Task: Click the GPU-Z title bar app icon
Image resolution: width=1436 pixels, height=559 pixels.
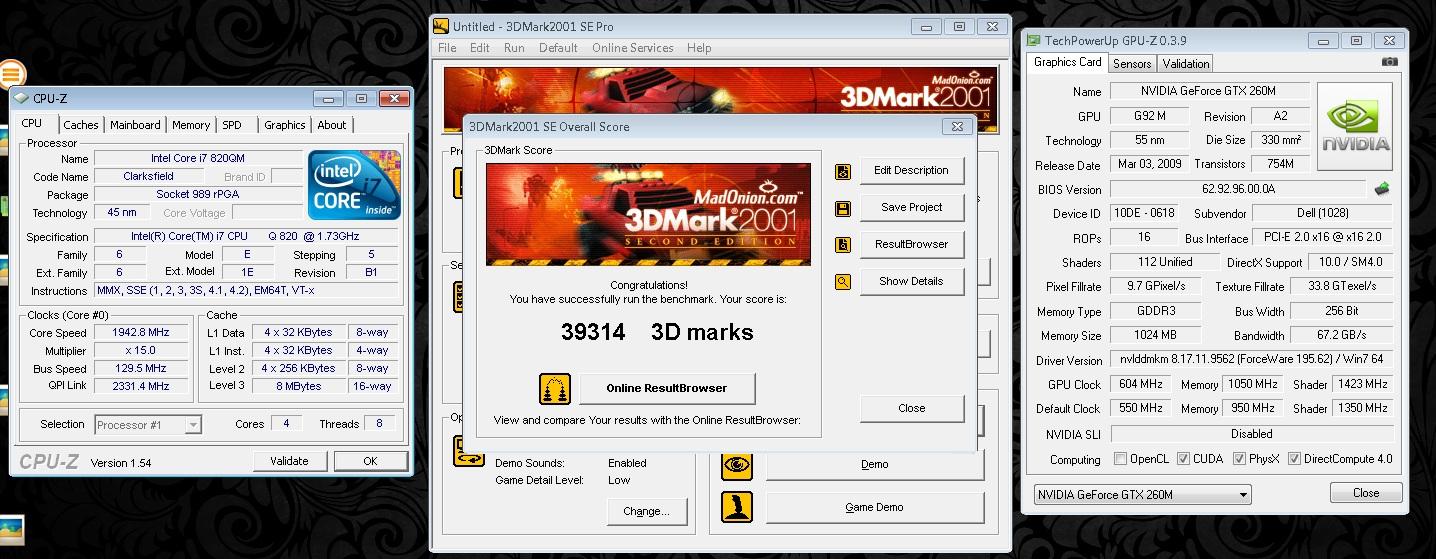Action: (1033, 41)
